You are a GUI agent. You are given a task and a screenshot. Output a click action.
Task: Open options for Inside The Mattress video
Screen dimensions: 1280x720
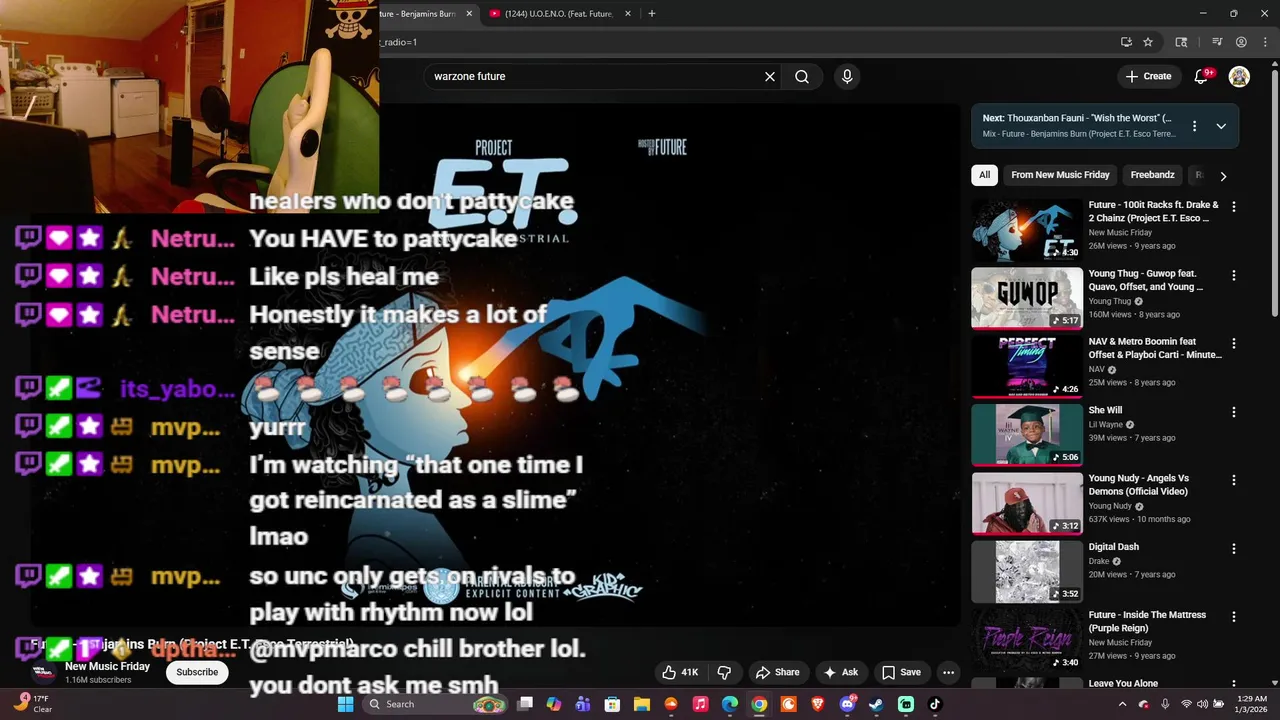point(1233,617)
